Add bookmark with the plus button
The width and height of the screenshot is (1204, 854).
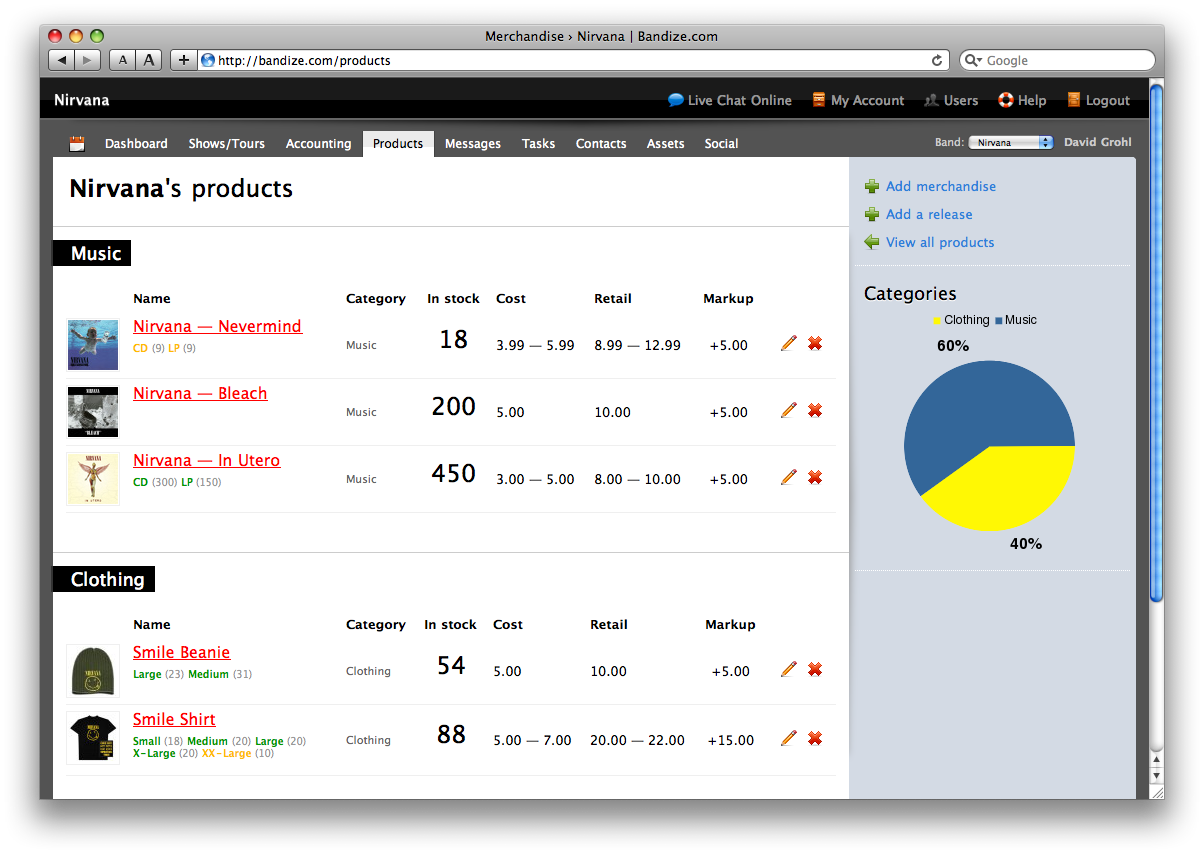[183, 60]
